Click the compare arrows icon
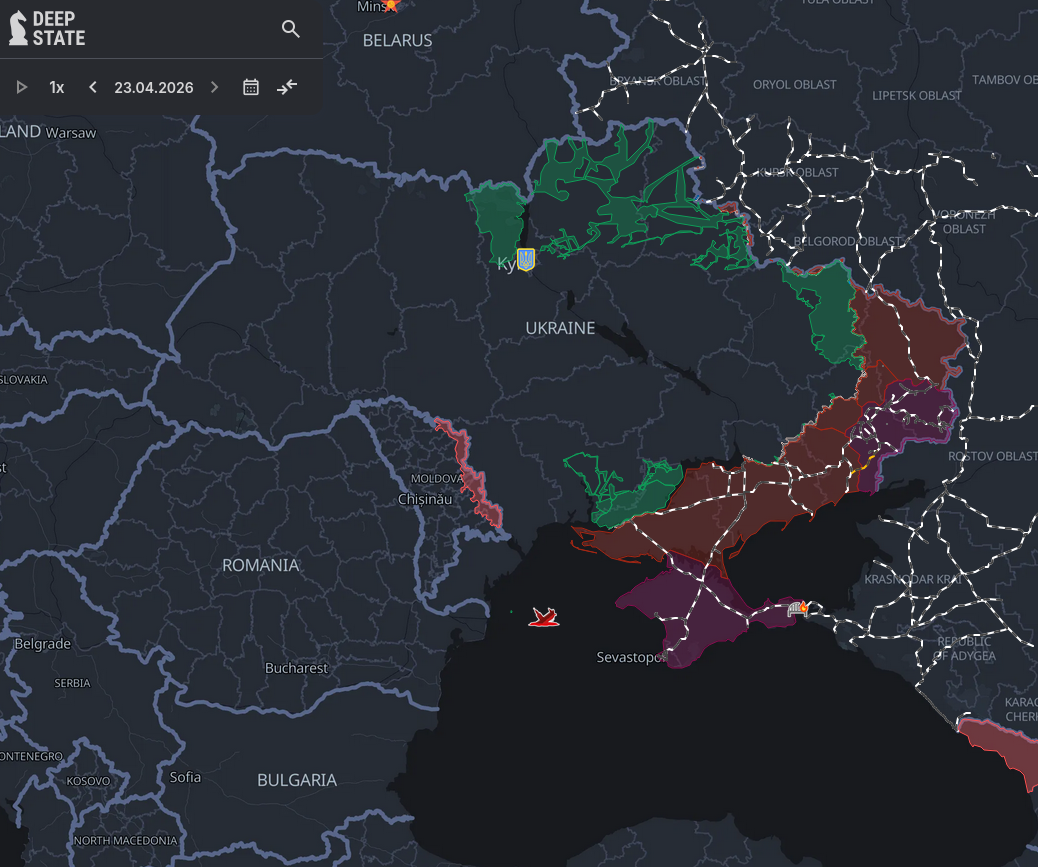Viewport: 1038px width, 867px height. point(287,87)
